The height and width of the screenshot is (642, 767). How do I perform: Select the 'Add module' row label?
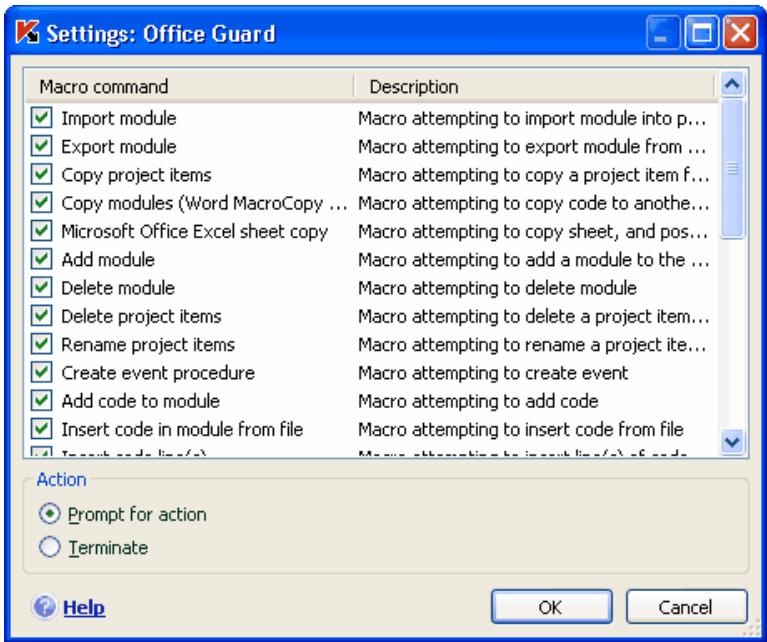pos(108,260)
